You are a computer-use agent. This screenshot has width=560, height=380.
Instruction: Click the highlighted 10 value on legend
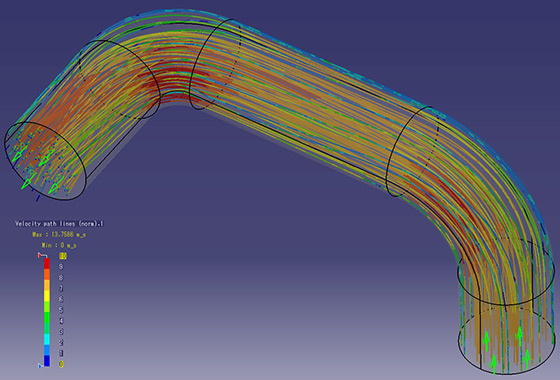(x=63, y=256)
